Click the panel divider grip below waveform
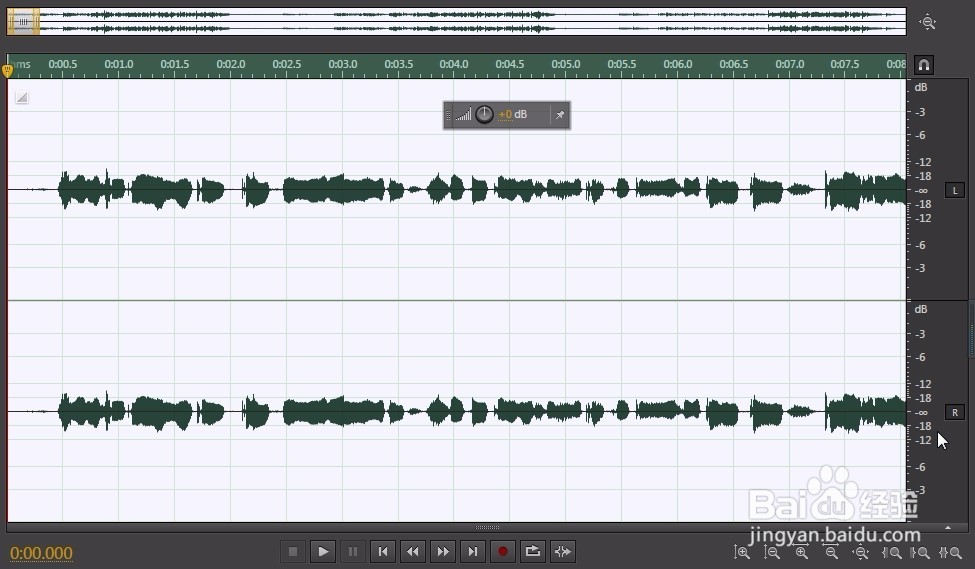This screenshot has height=569, width=975. 488,527
